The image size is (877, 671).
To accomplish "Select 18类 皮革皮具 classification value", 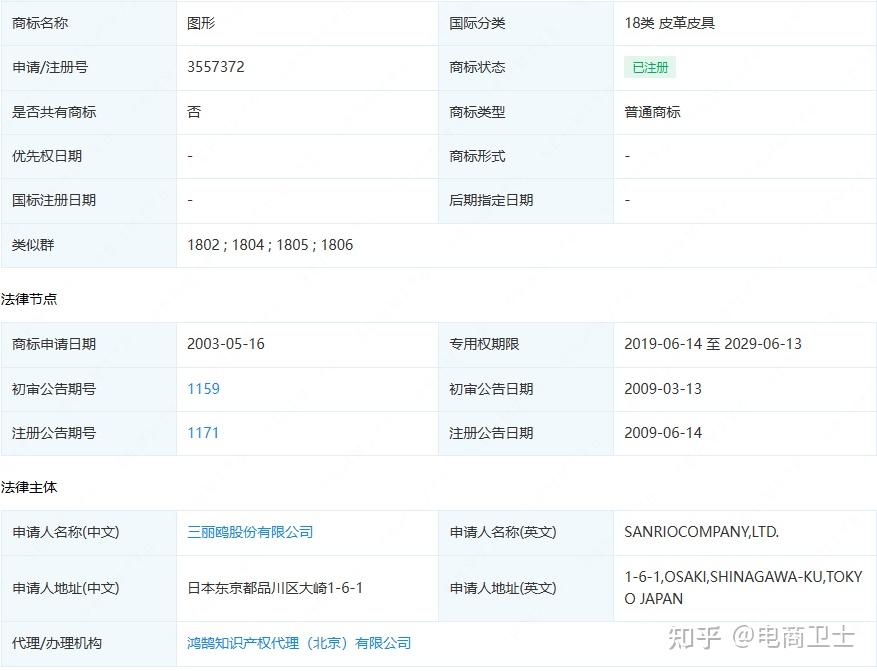I will pos(669,23).
